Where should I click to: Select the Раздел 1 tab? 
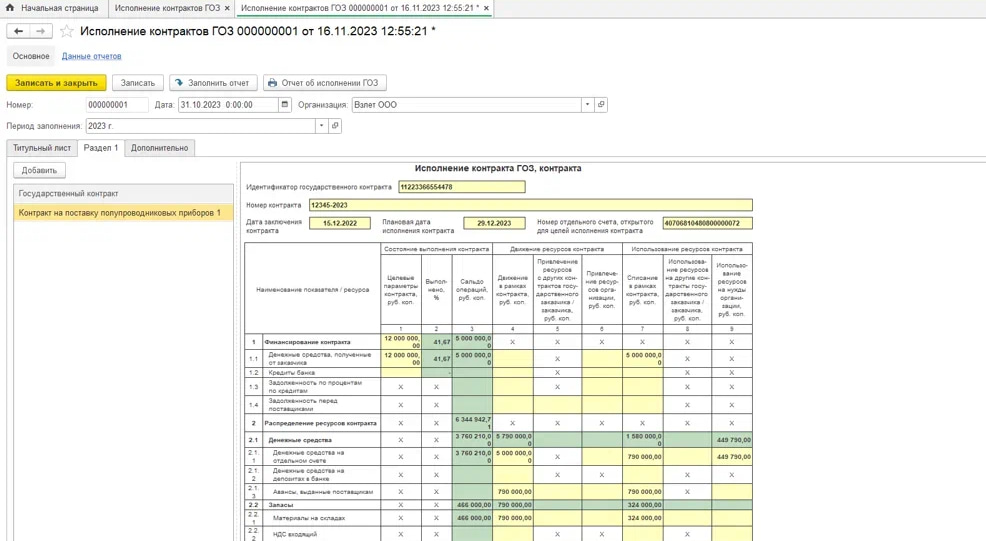click(101, 148)
